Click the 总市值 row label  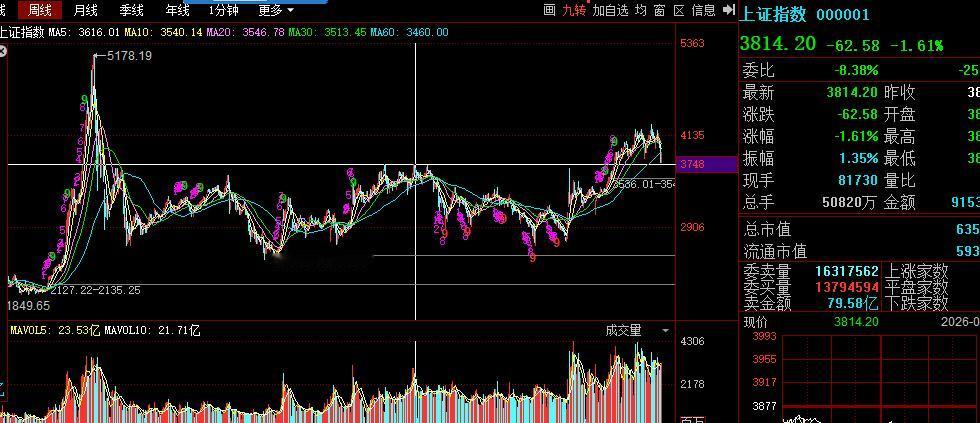(766, 229)
